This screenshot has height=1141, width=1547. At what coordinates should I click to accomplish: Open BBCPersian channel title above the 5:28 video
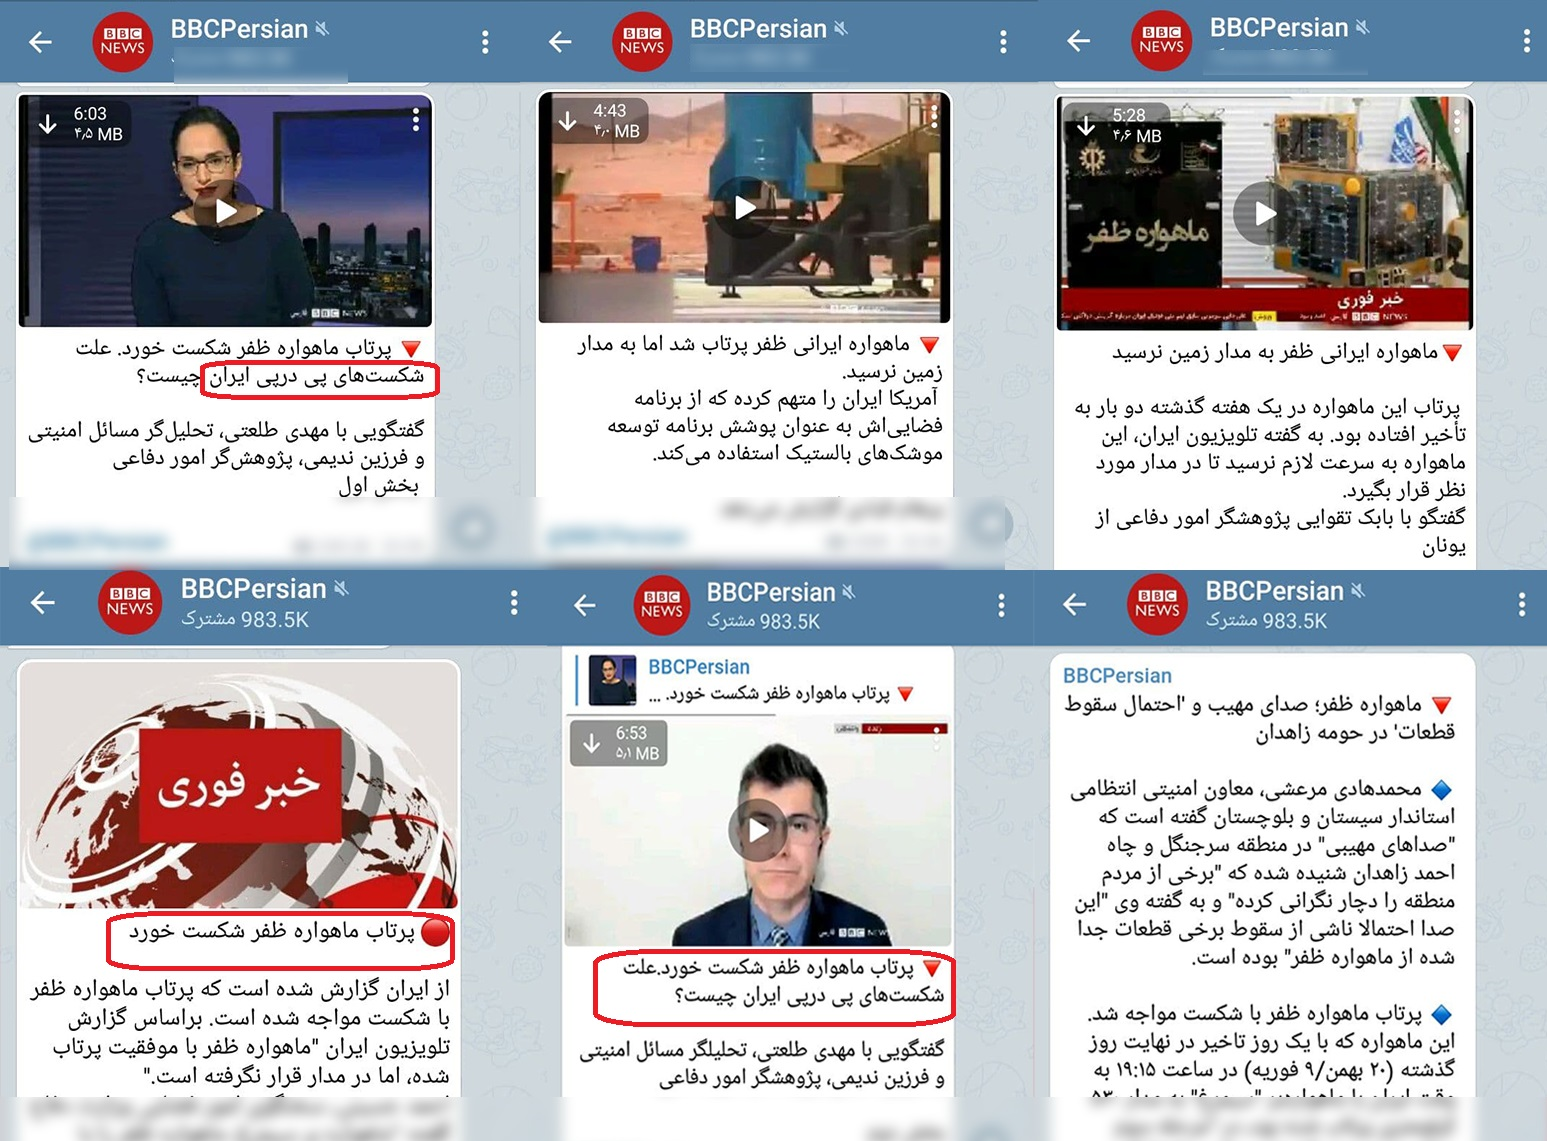tap(1279, 28)
